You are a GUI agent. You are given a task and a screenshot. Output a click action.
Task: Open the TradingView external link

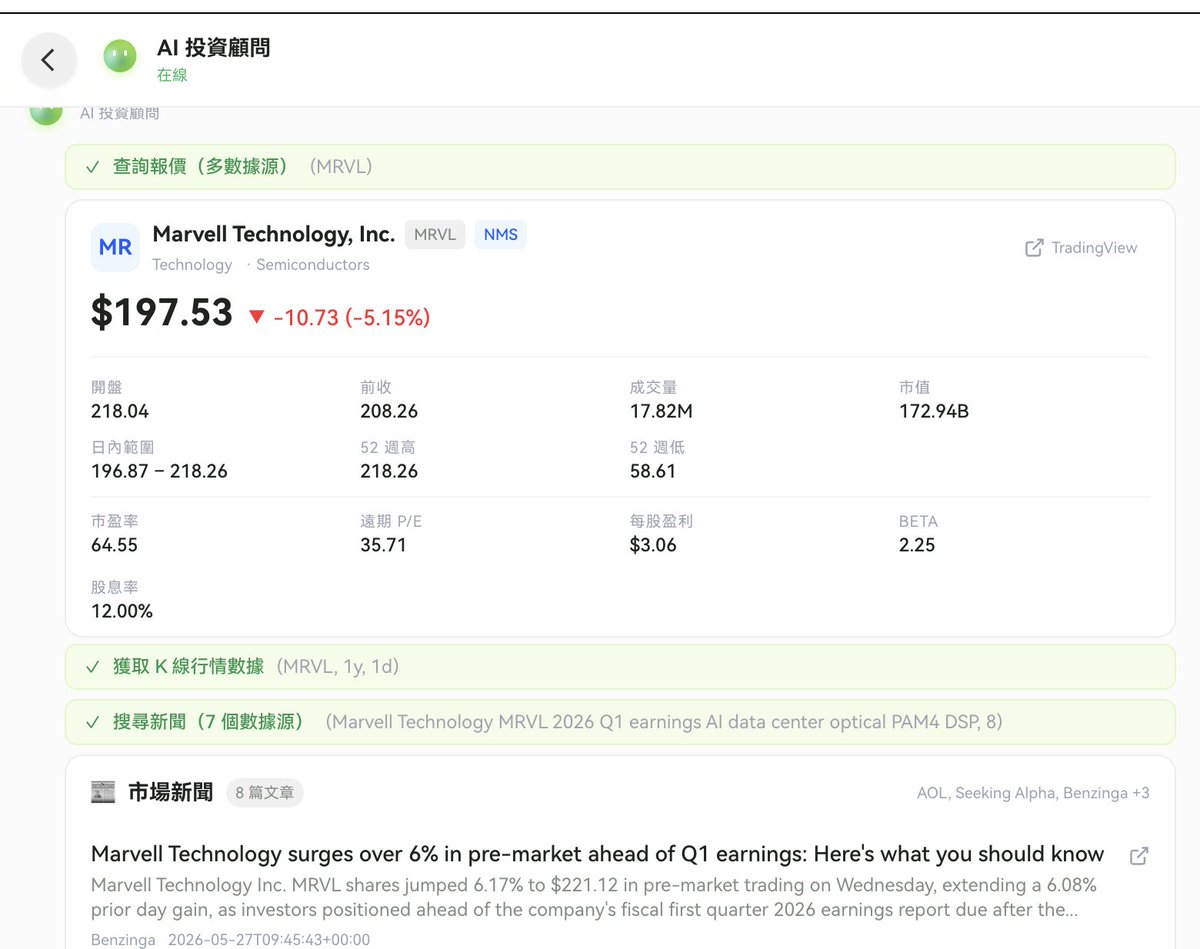click(1081, 248)
